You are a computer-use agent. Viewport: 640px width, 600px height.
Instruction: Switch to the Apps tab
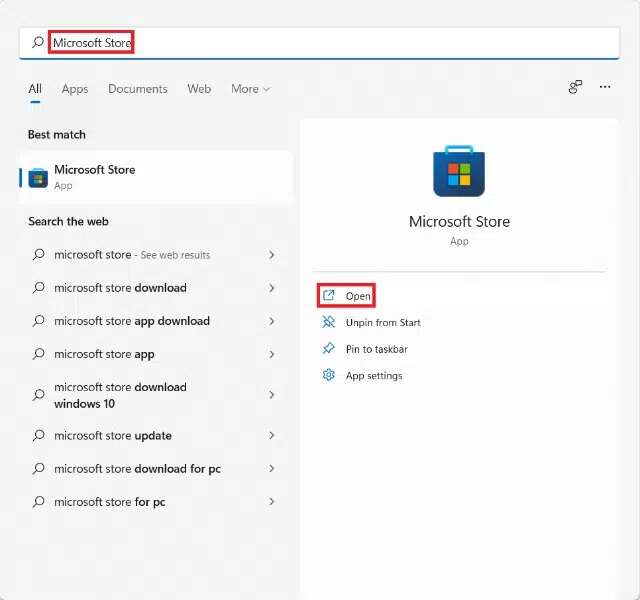coord(75,89)
